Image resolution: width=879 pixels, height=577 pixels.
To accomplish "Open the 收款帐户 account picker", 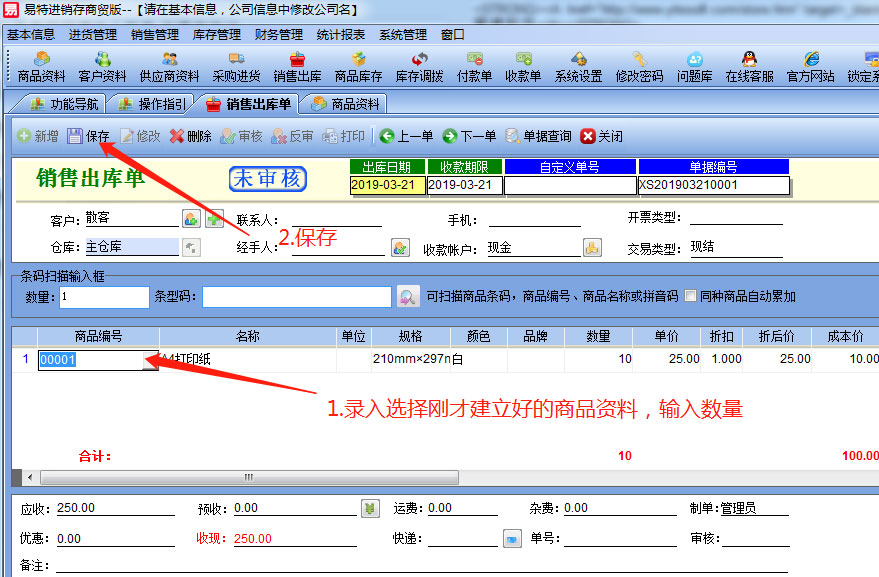I will [x=592, y=247].
